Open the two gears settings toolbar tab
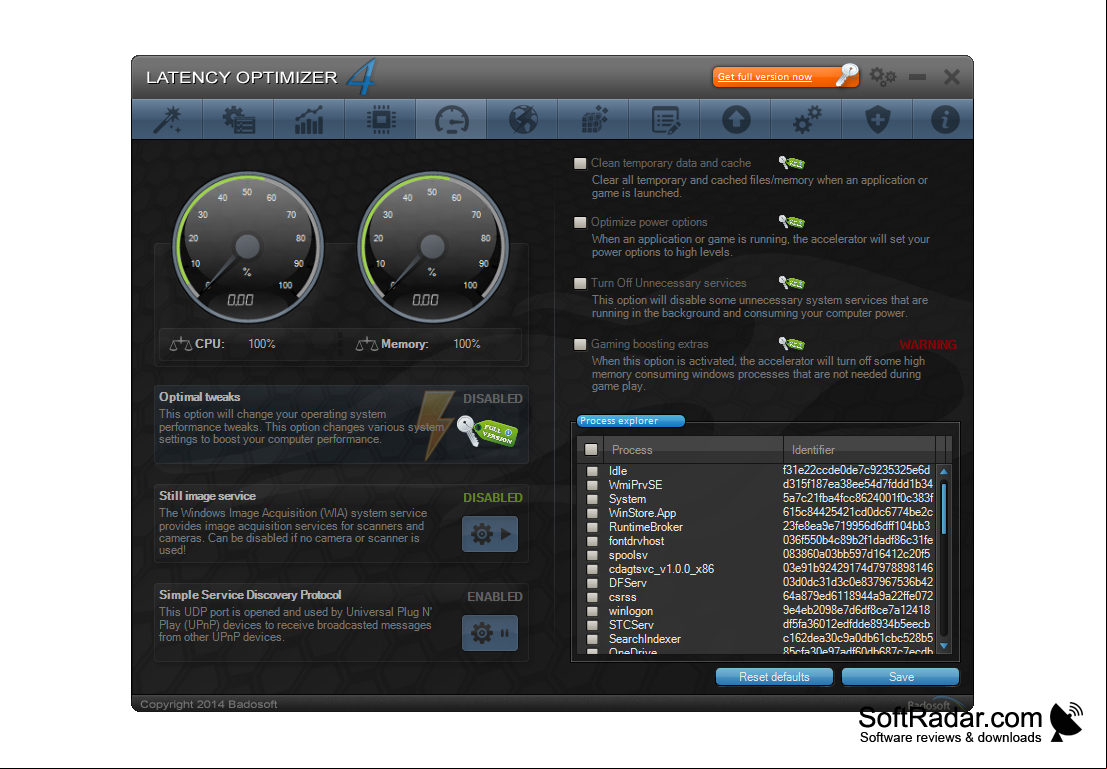 click(x=807, y=119)
